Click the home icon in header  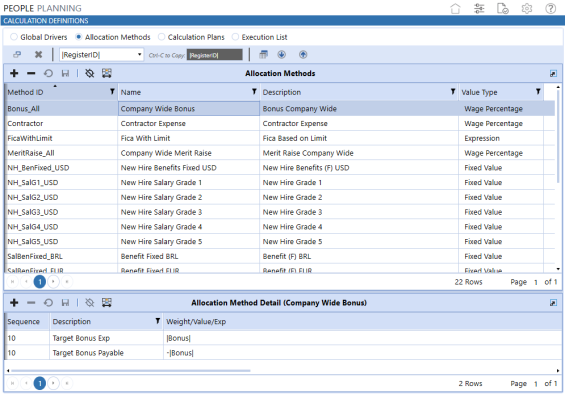[x=455, y=8]
